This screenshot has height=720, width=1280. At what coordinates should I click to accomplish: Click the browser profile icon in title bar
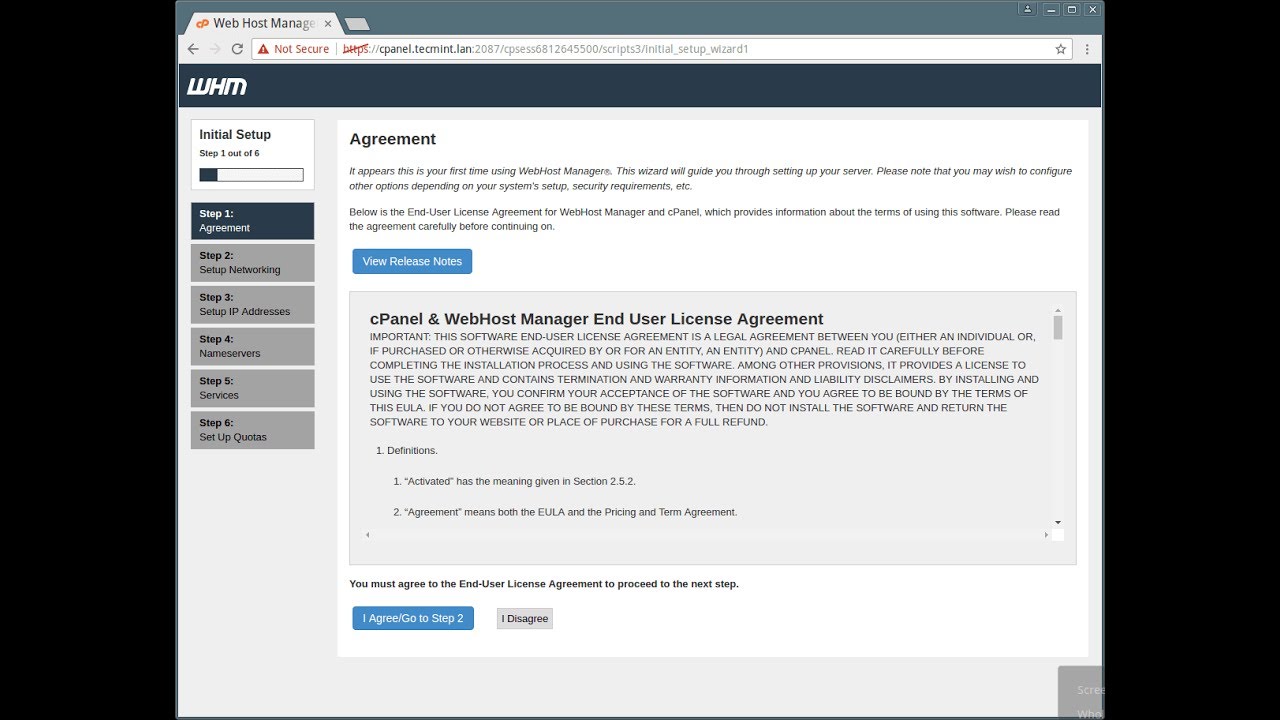pos(1027,9)
